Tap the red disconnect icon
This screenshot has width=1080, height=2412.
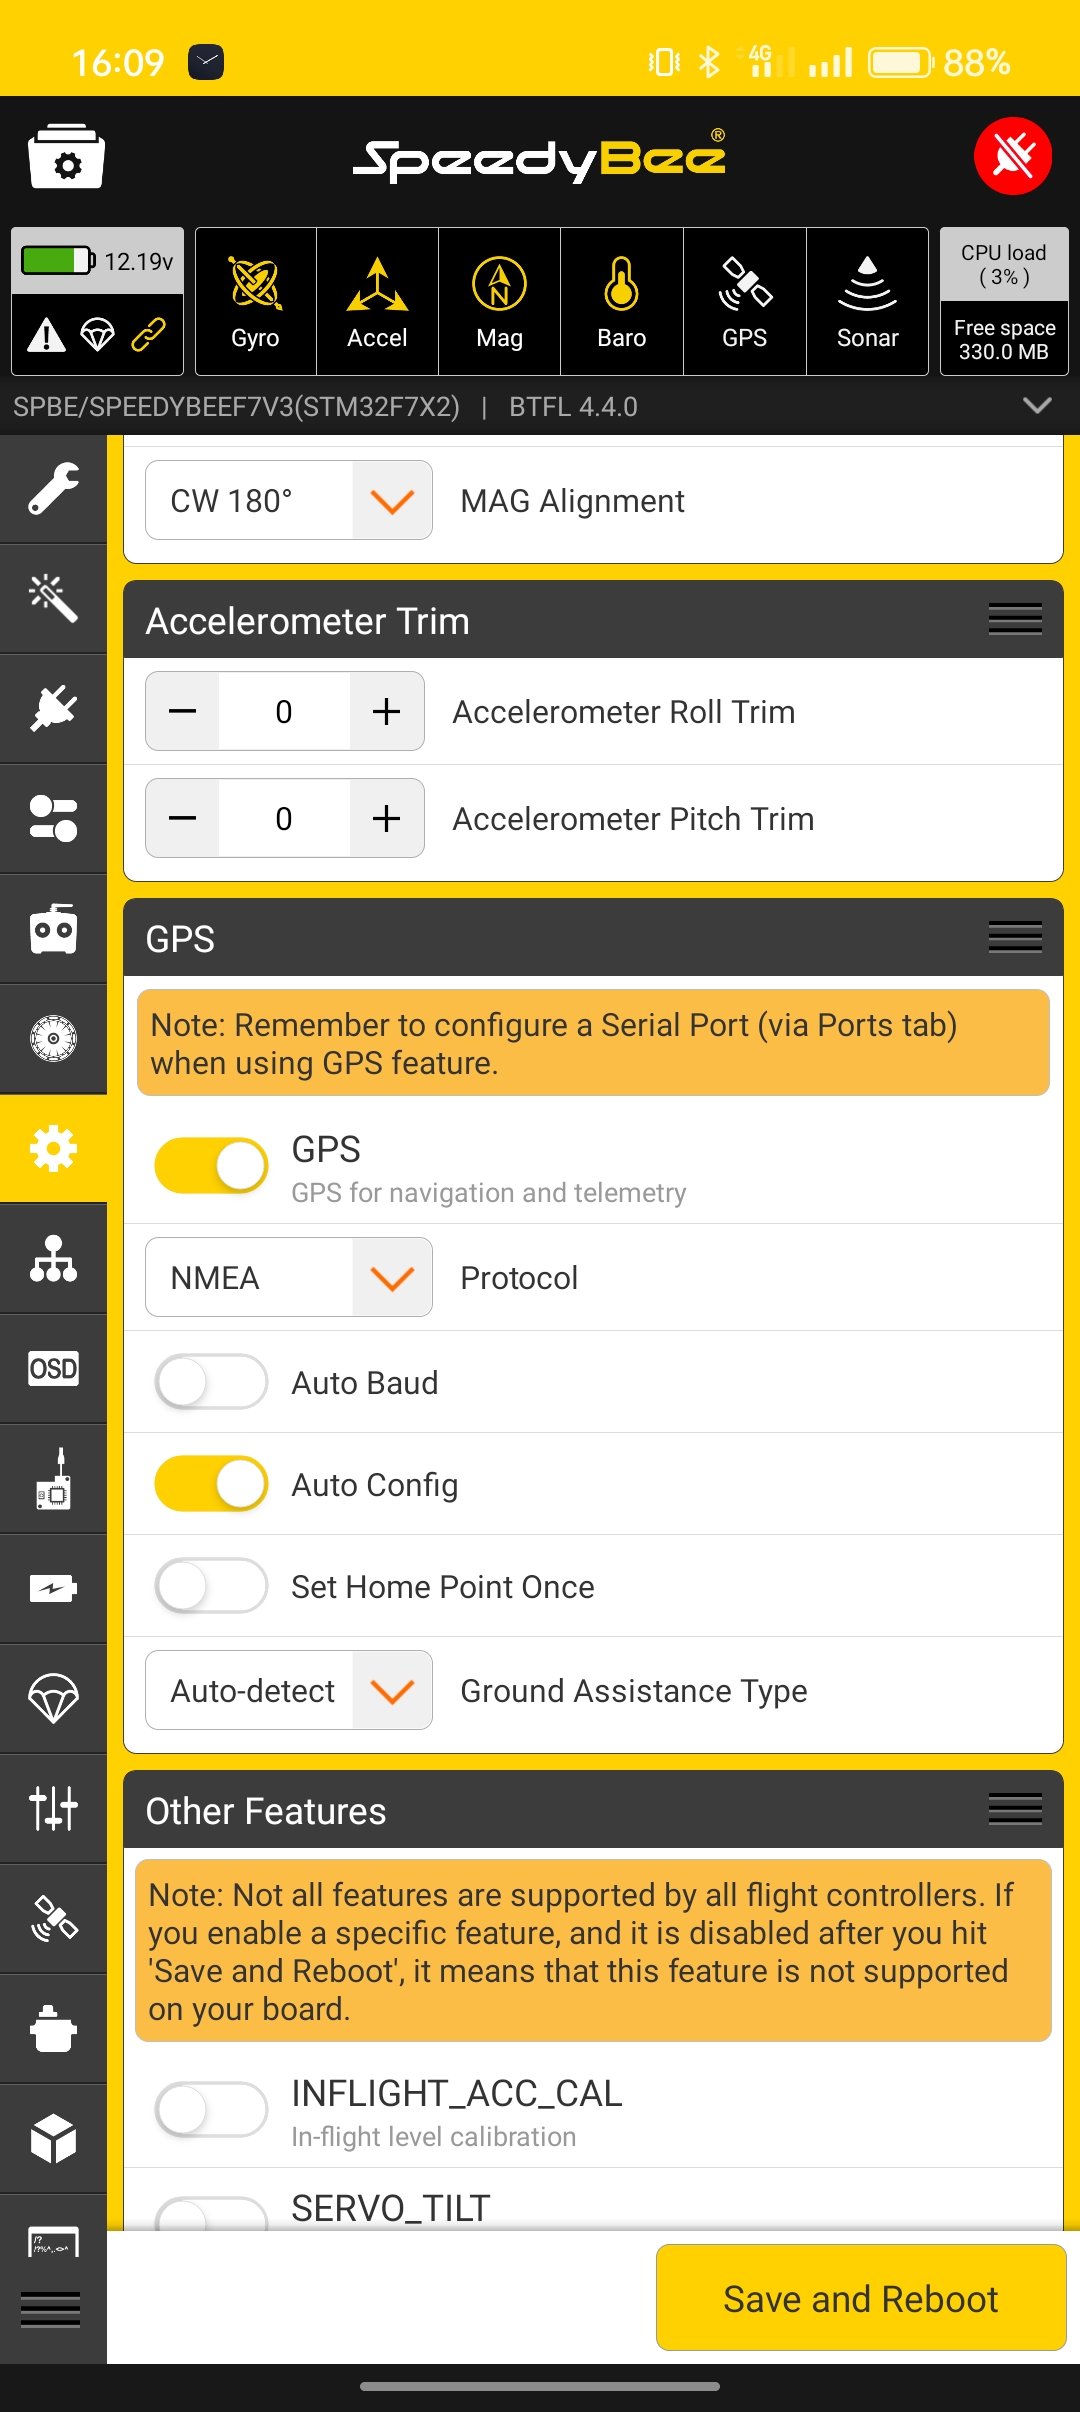[x=1013, y=156]
